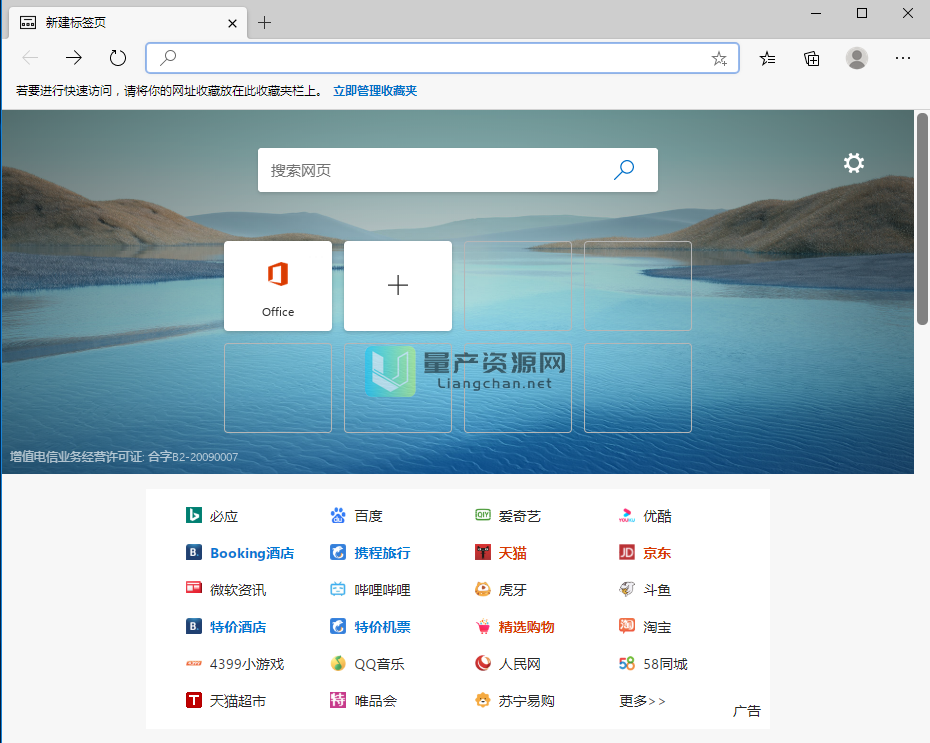Image resolution: width=930 pixels, height=743 pixels.
Task: Reload the page with refresh icon
Action: click(118, 58)
